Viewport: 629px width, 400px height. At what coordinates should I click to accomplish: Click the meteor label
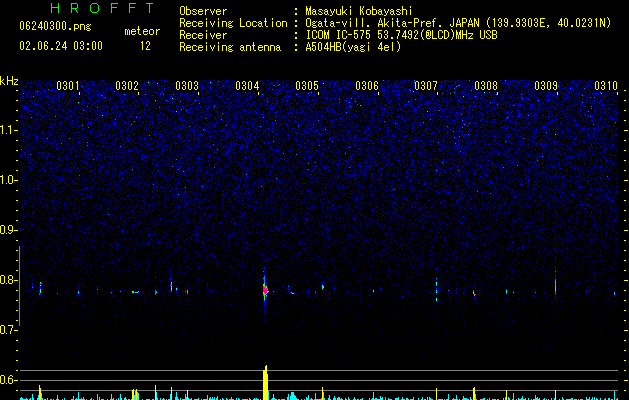tap(142, 31)
